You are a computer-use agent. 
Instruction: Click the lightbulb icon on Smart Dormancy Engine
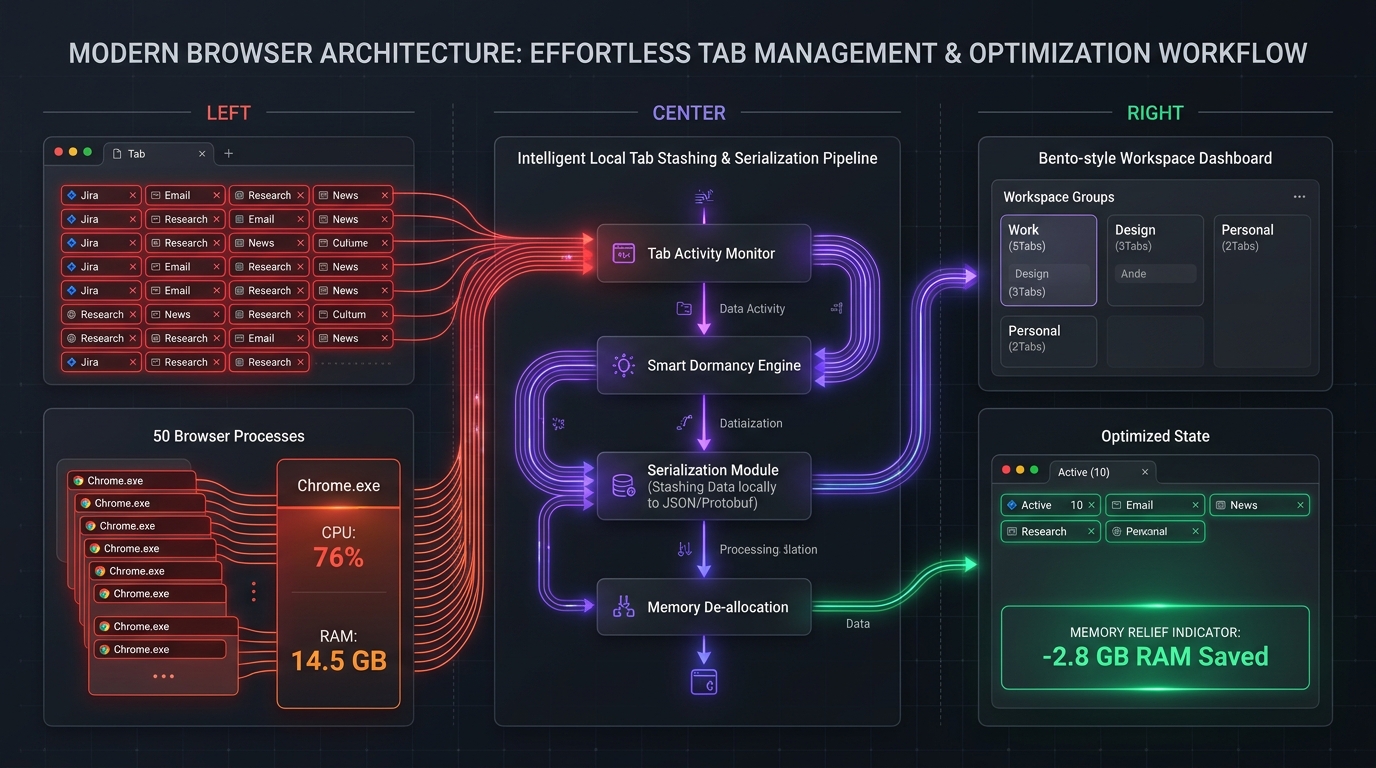(x=623, y=365)
